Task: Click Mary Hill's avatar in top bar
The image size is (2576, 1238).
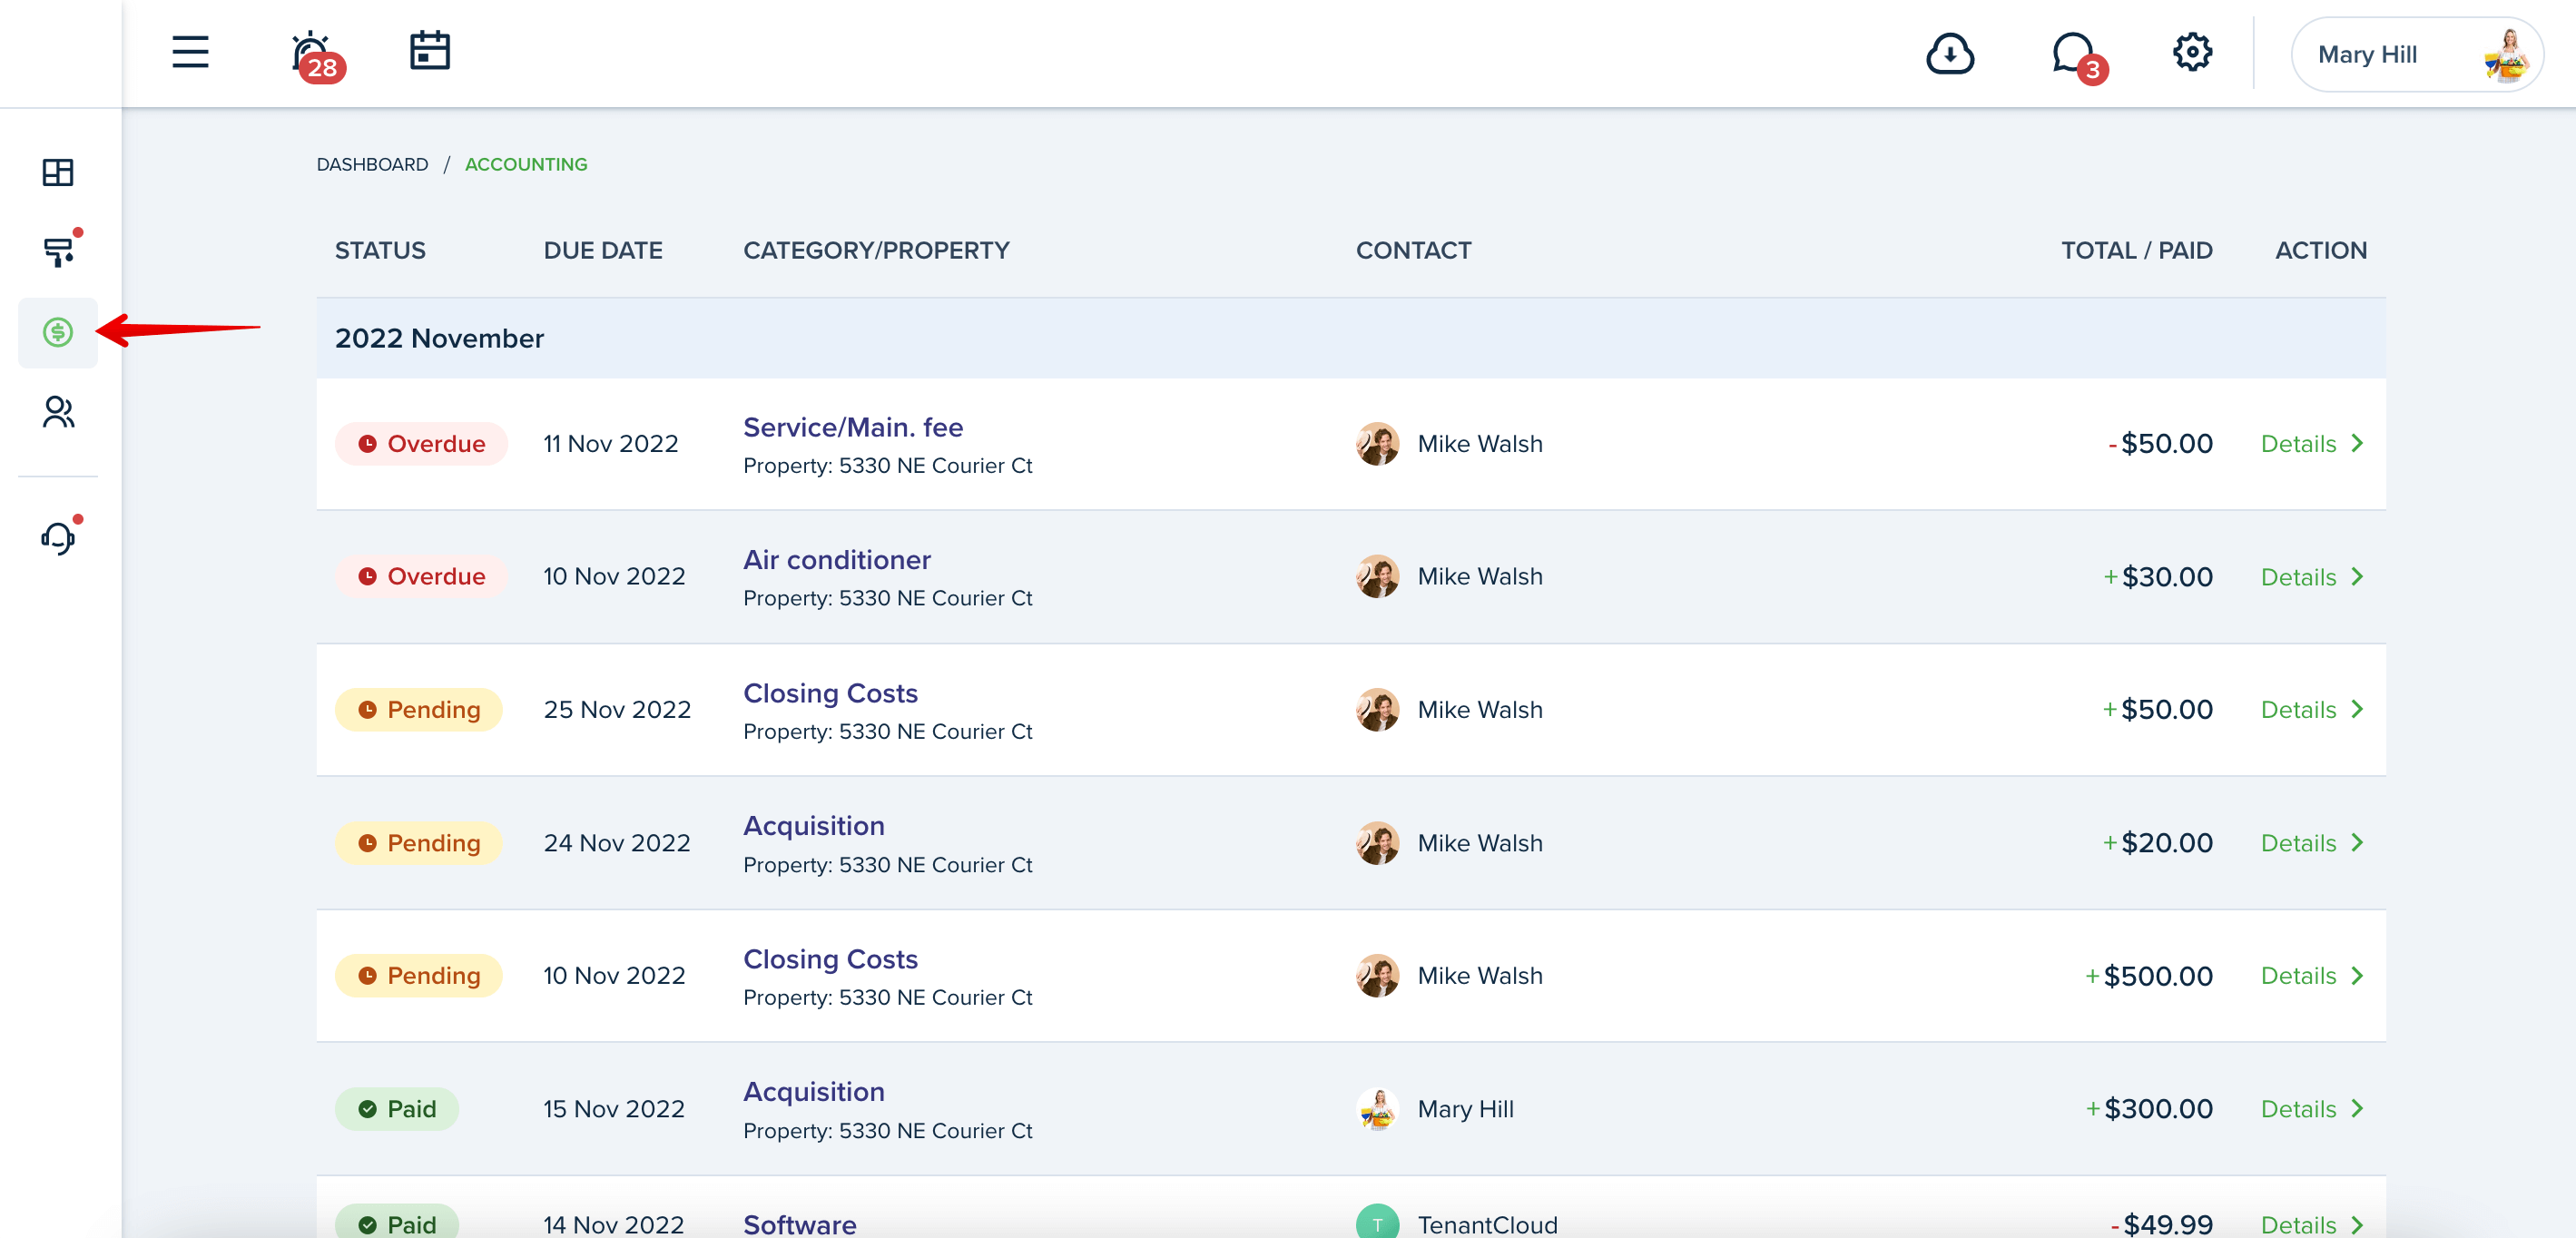Action: 2507,55
